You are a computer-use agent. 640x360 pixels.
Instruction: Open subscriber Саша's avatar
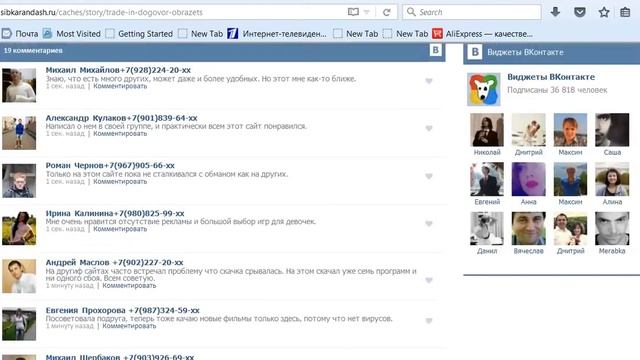(612, 130)
